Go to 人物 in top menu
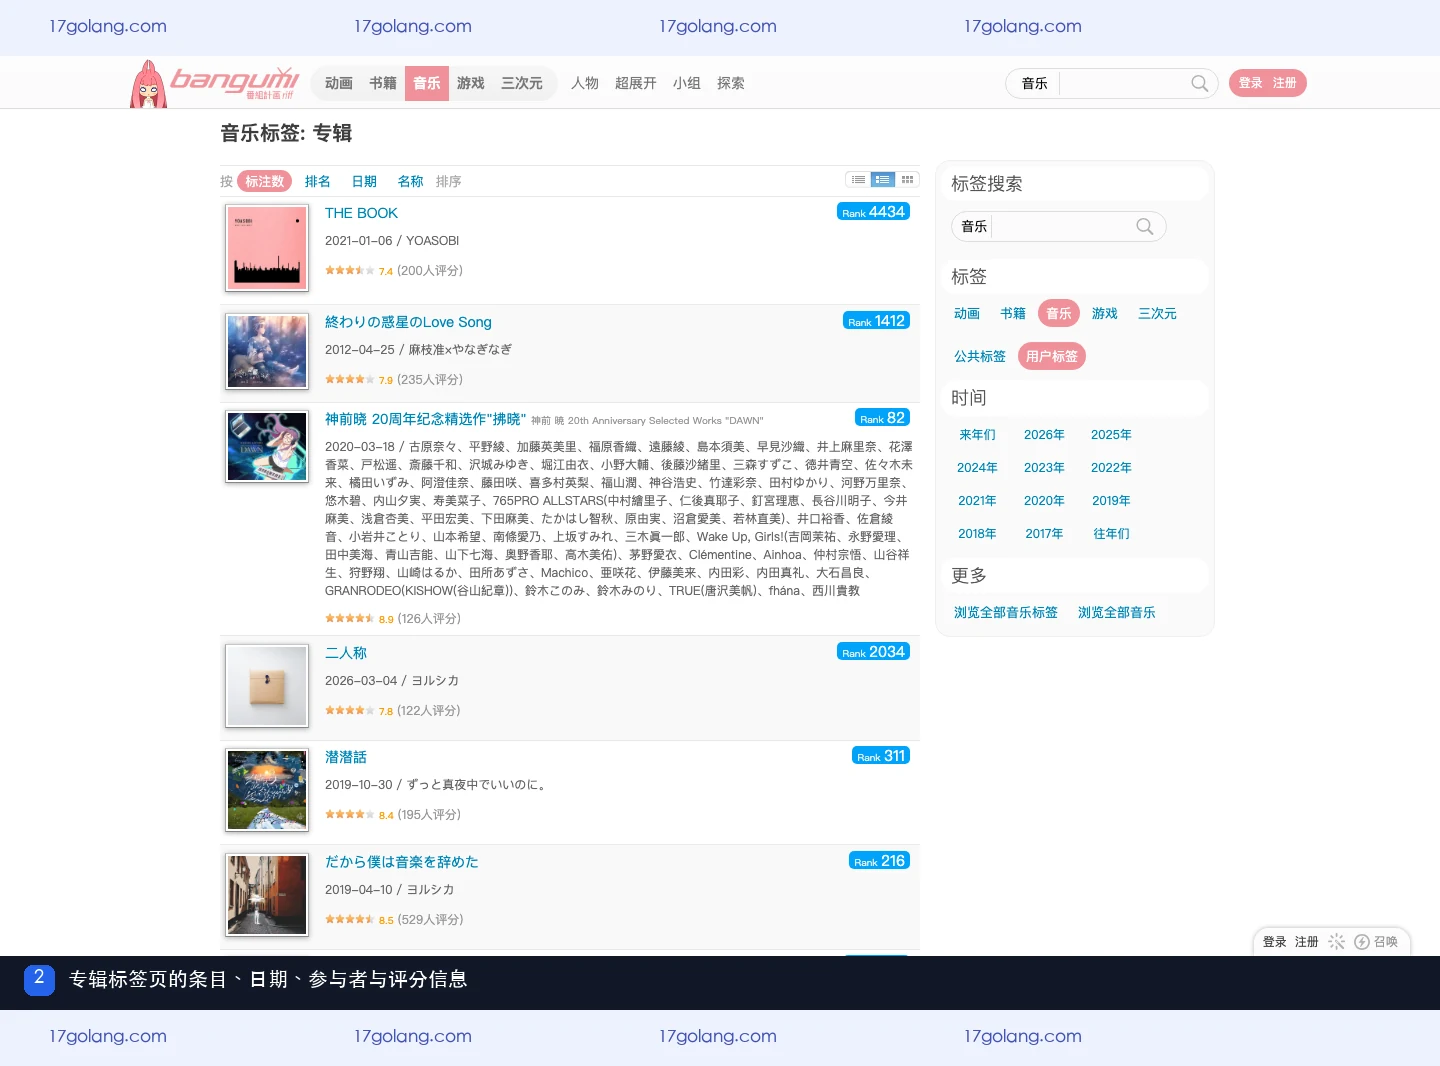Screen dimensions: 1440x1066 [585, 83]
